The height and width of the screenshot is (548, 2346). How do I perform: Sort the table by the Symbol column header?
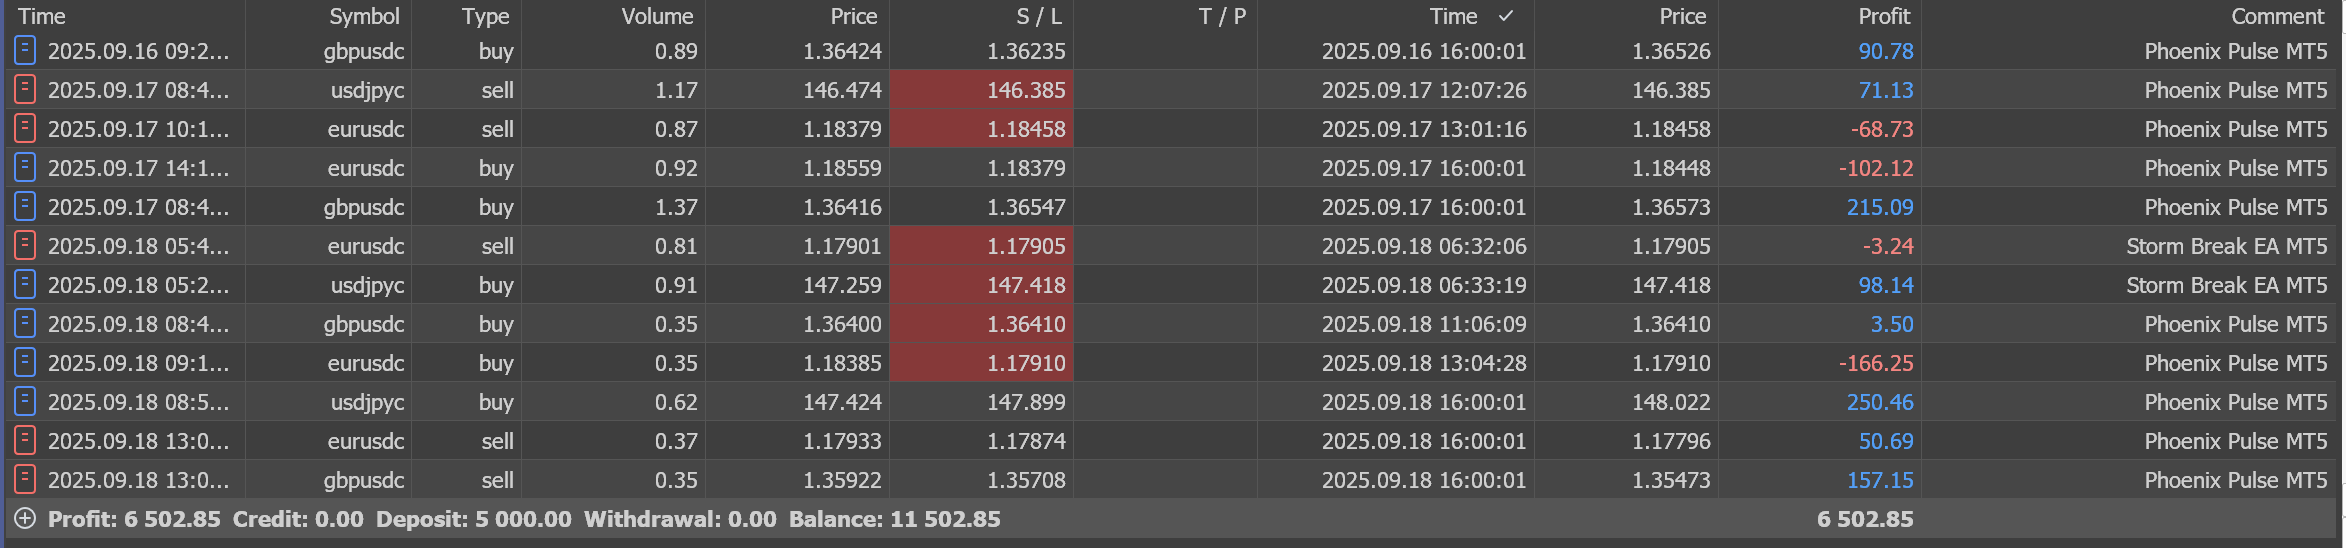[x=364, y=16]
